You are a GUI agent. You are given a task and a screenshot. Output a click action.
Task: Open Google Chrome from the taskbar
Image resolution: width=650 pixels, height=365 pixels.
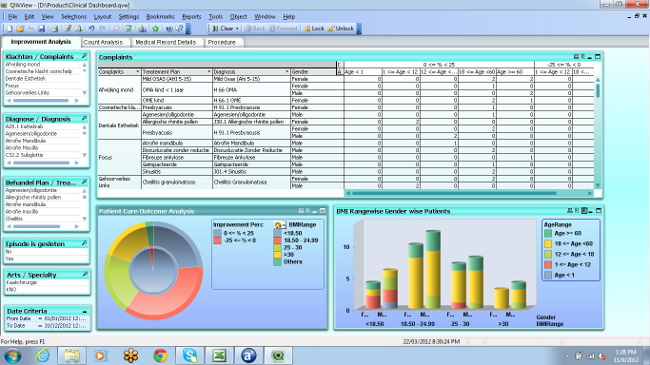pos(160,356)
